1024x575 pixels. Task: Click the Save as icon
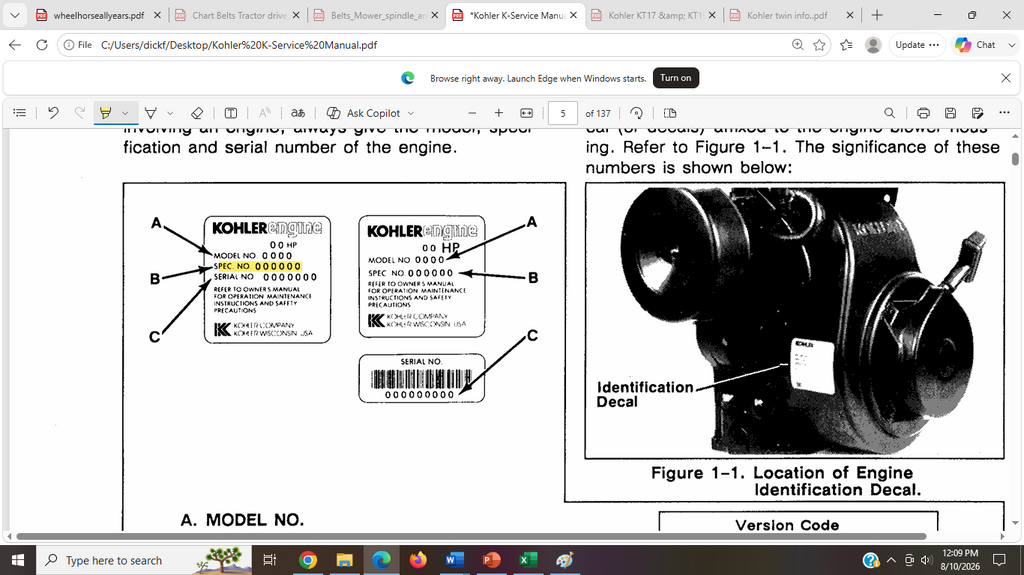click(x=978, y=113)
